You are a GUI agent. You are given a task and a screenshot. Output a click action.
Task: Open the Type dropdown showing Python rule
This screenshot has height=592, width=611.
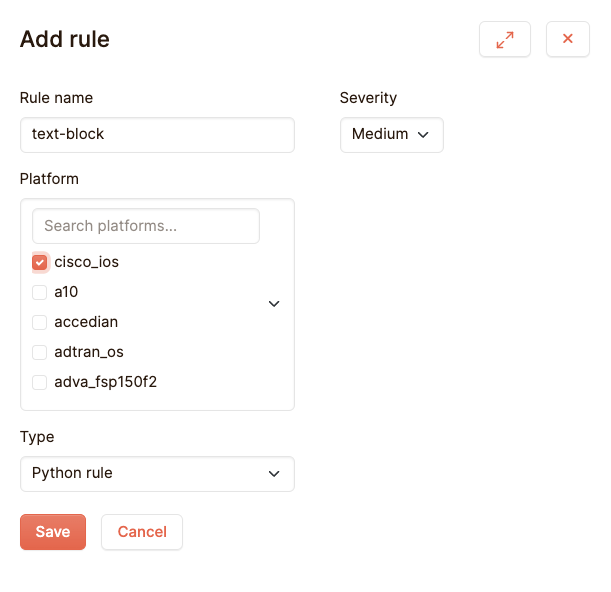click(157, 474)
